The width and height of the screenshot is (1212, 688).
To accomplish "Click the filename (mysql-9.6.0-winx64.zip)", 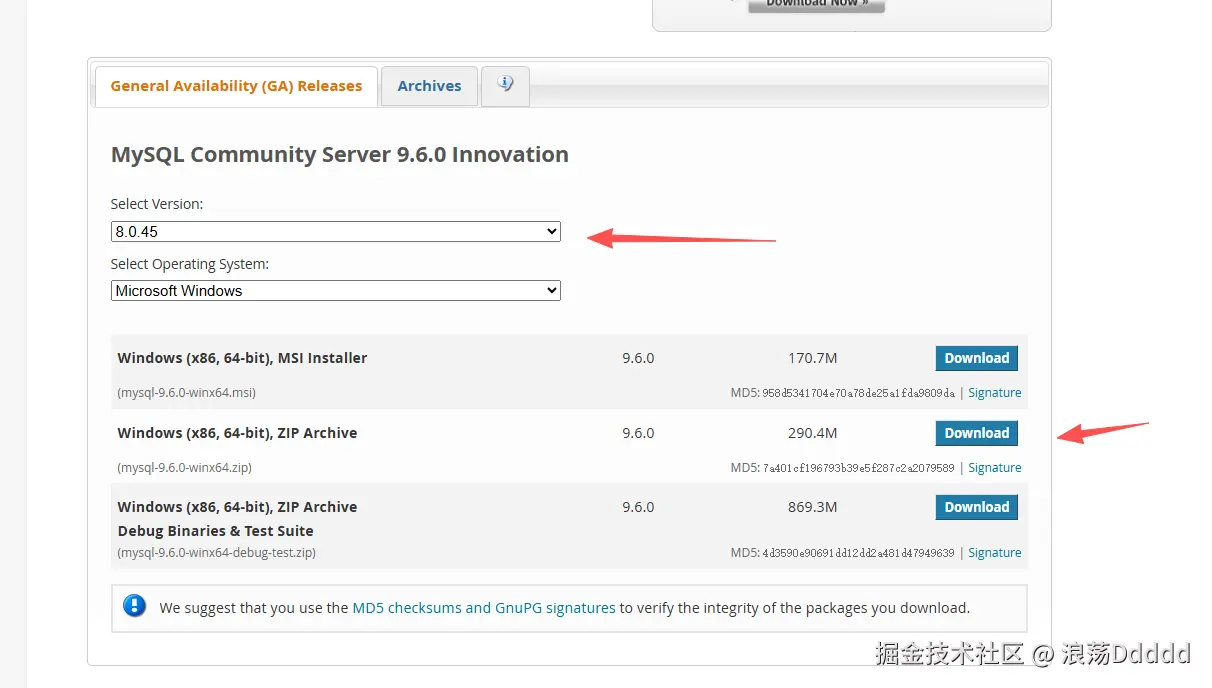I will click(x=184, y=468).
